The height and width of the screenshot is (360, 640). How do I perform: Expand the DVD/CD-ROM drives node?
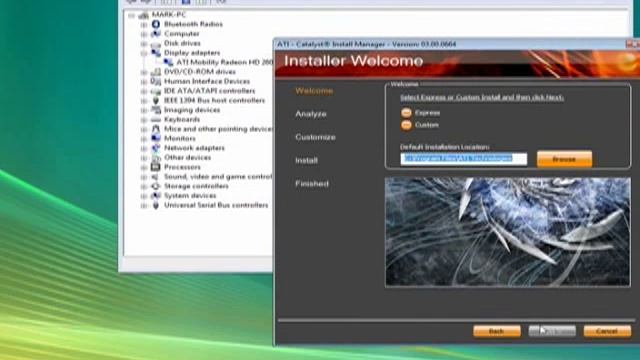144,72
